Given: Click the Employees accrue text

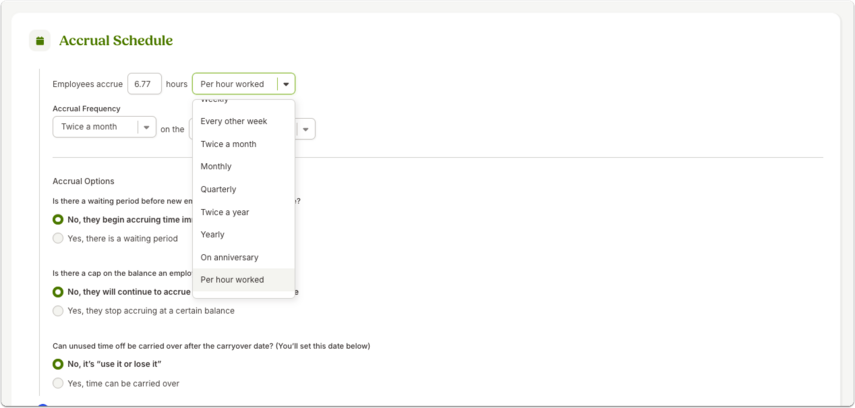Looking at the screenshot, I should pyautogui.click(x=87, y=84).
